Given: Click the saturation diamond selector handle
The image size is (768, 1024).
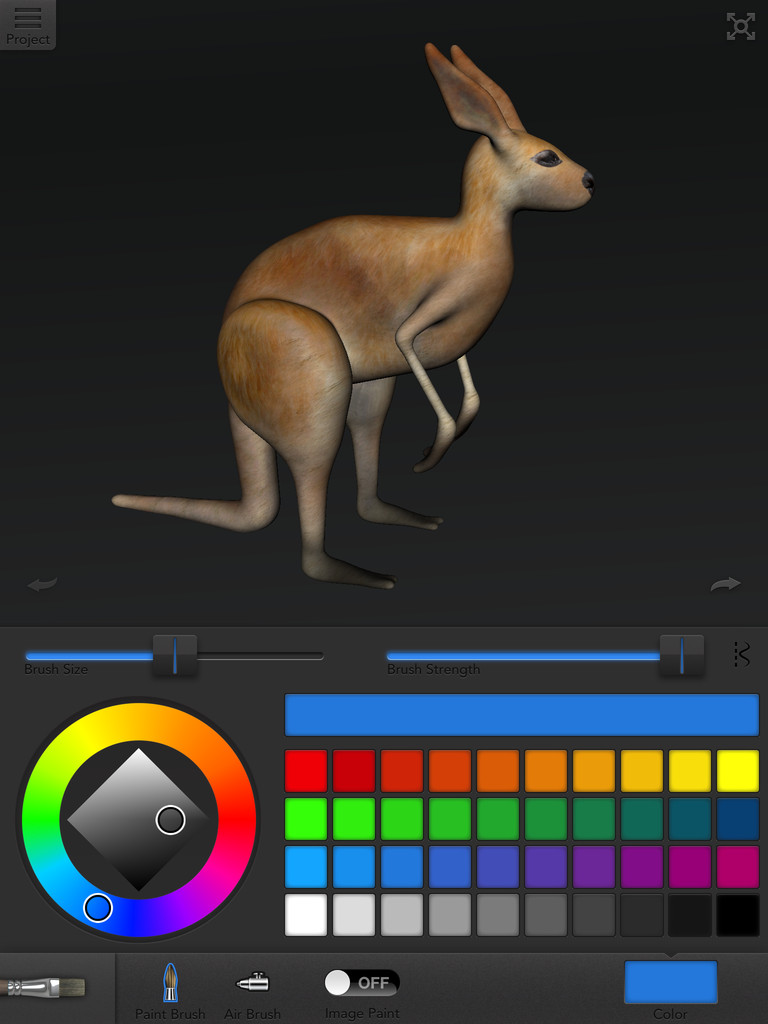Looking at the screenshot, I should pyautogui.click(x=170, y=820).
